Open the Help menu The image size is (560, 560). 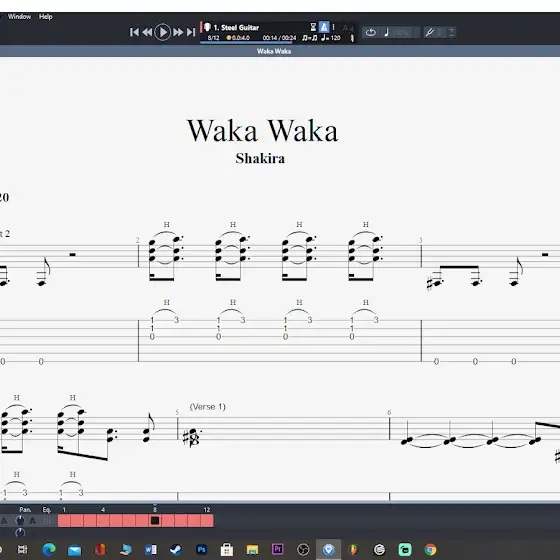coord(45,16)
